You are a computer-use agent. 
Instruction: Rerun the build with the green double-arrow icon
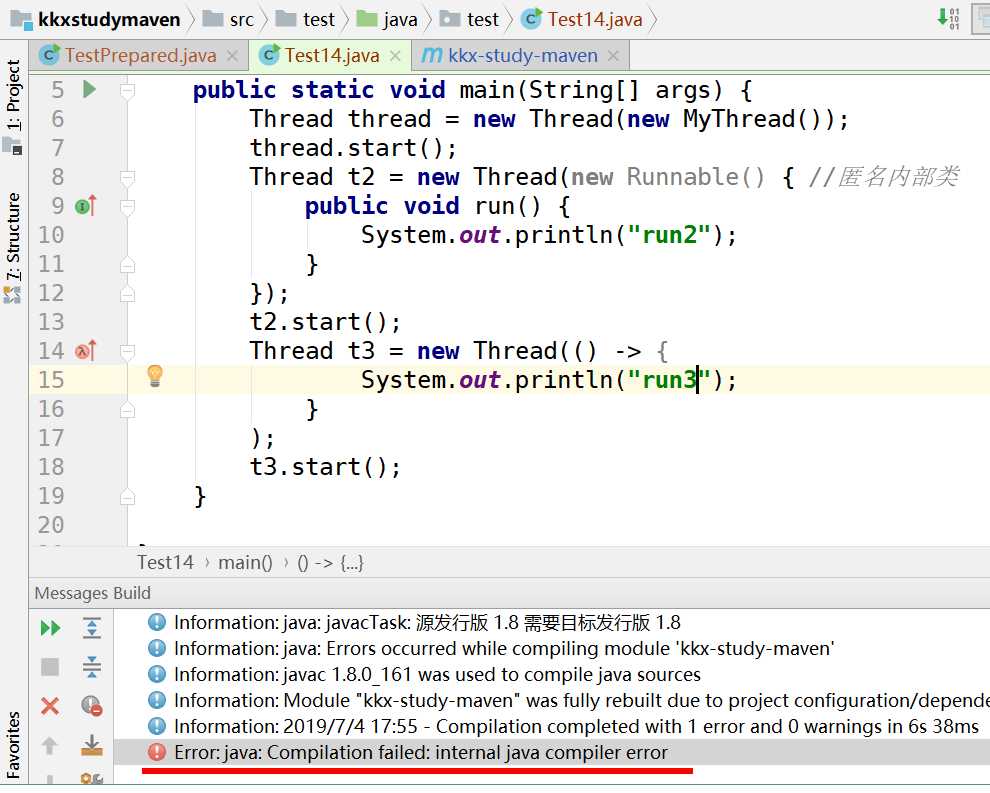click(x=50, y=628)
